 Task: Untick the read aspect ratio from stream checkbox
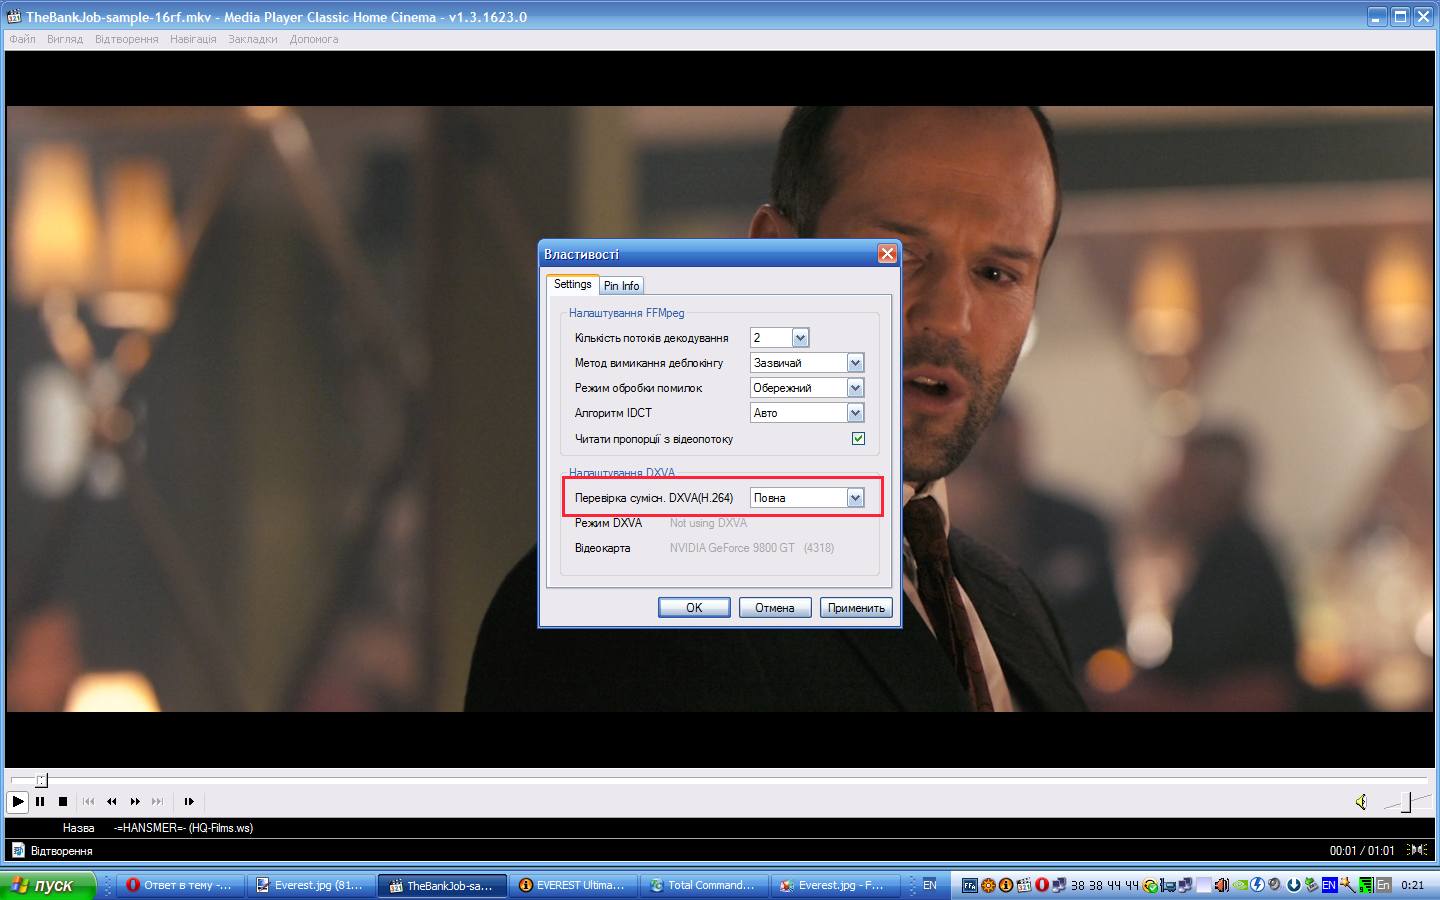[858, 439]
